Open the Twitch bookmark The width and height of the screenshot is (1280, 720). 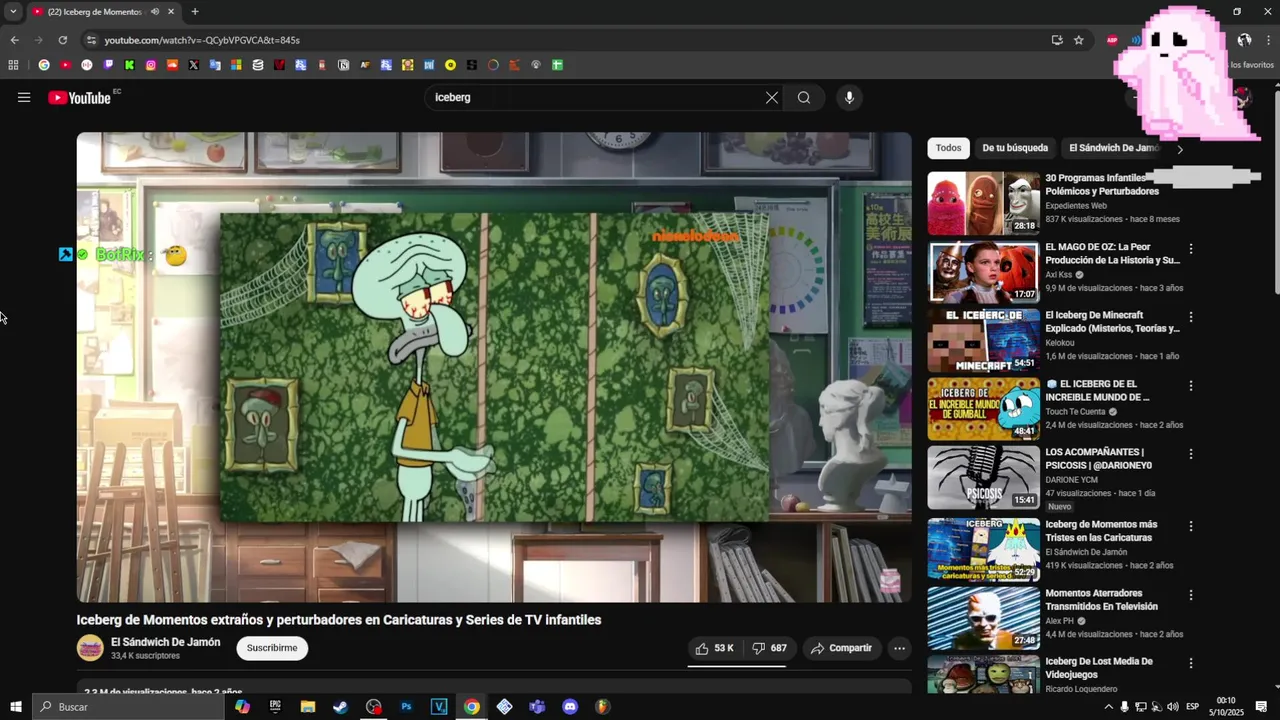click(108, 65)
